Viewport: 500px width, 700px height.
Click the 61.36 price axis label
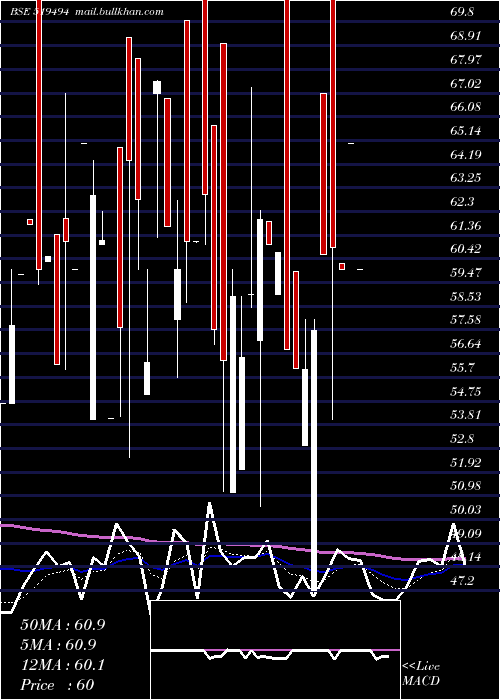tap(466, 226)
